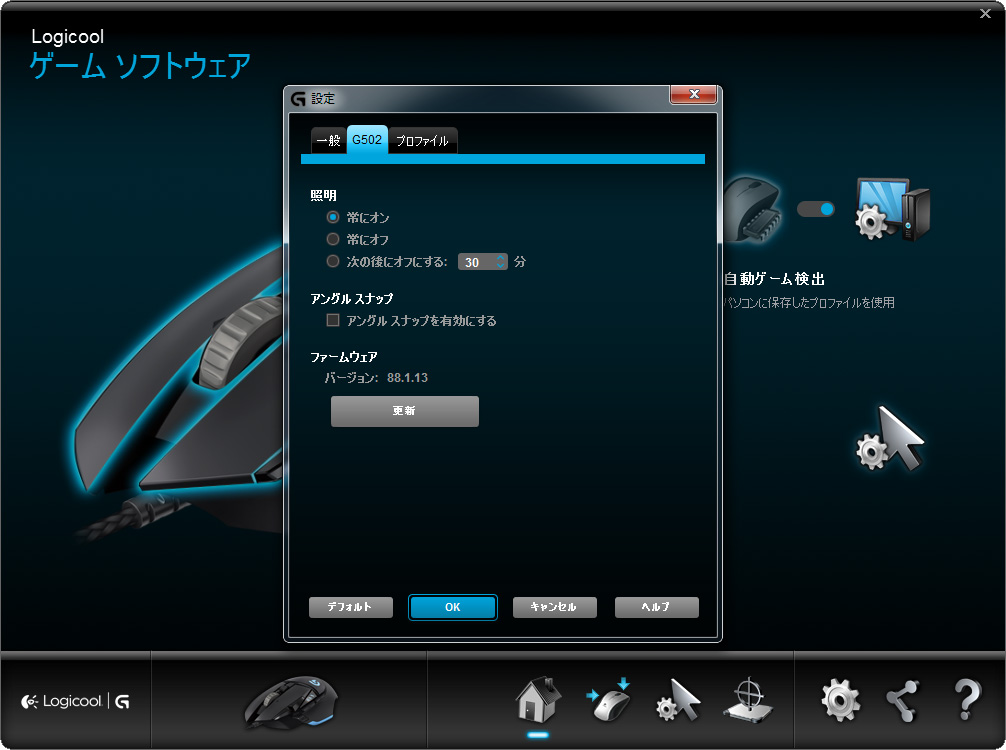Switch to the 一般 tab
Image resolution: width=1006 pixels, height=750 pixels.
[x=328, y=140]
